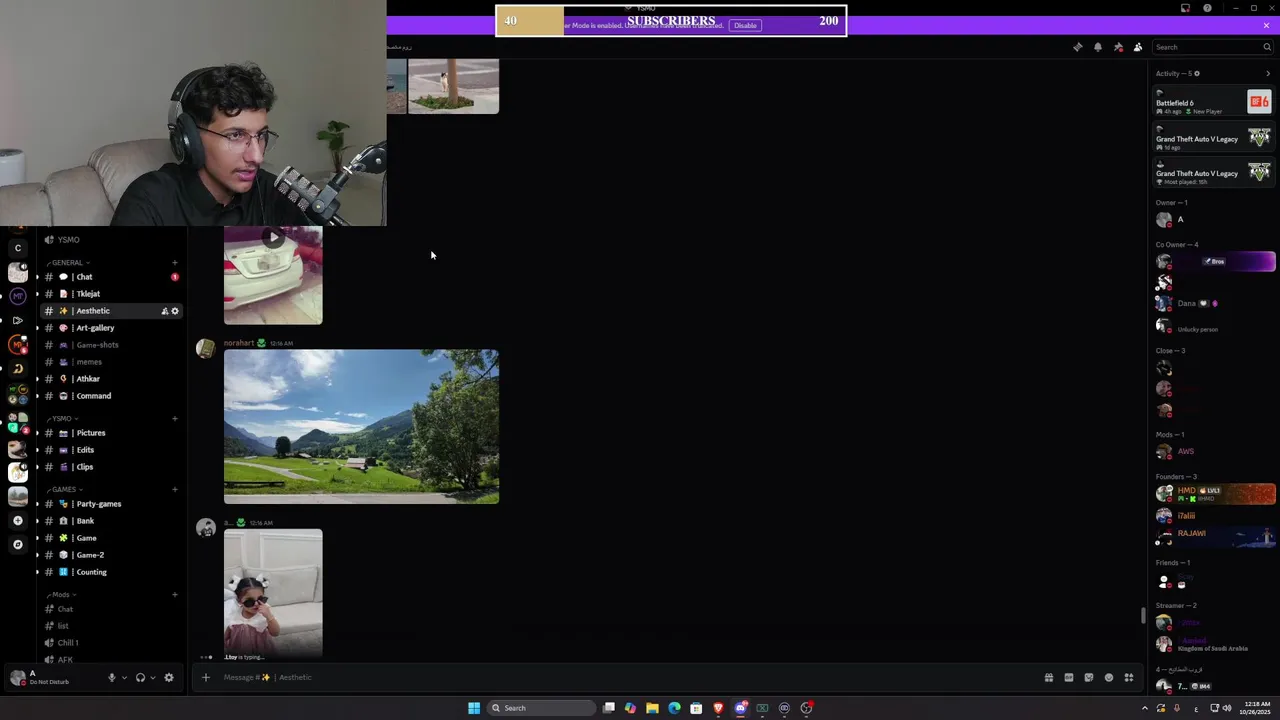Open headphone output options arrow
Screen dimensions: 1280x720
tap(152, 677)
